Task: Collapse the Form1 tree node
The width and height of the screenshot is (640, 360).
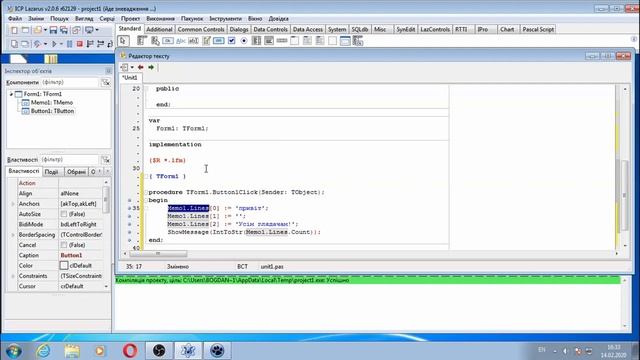Action: pyautogui.click(x=11, y=94)
